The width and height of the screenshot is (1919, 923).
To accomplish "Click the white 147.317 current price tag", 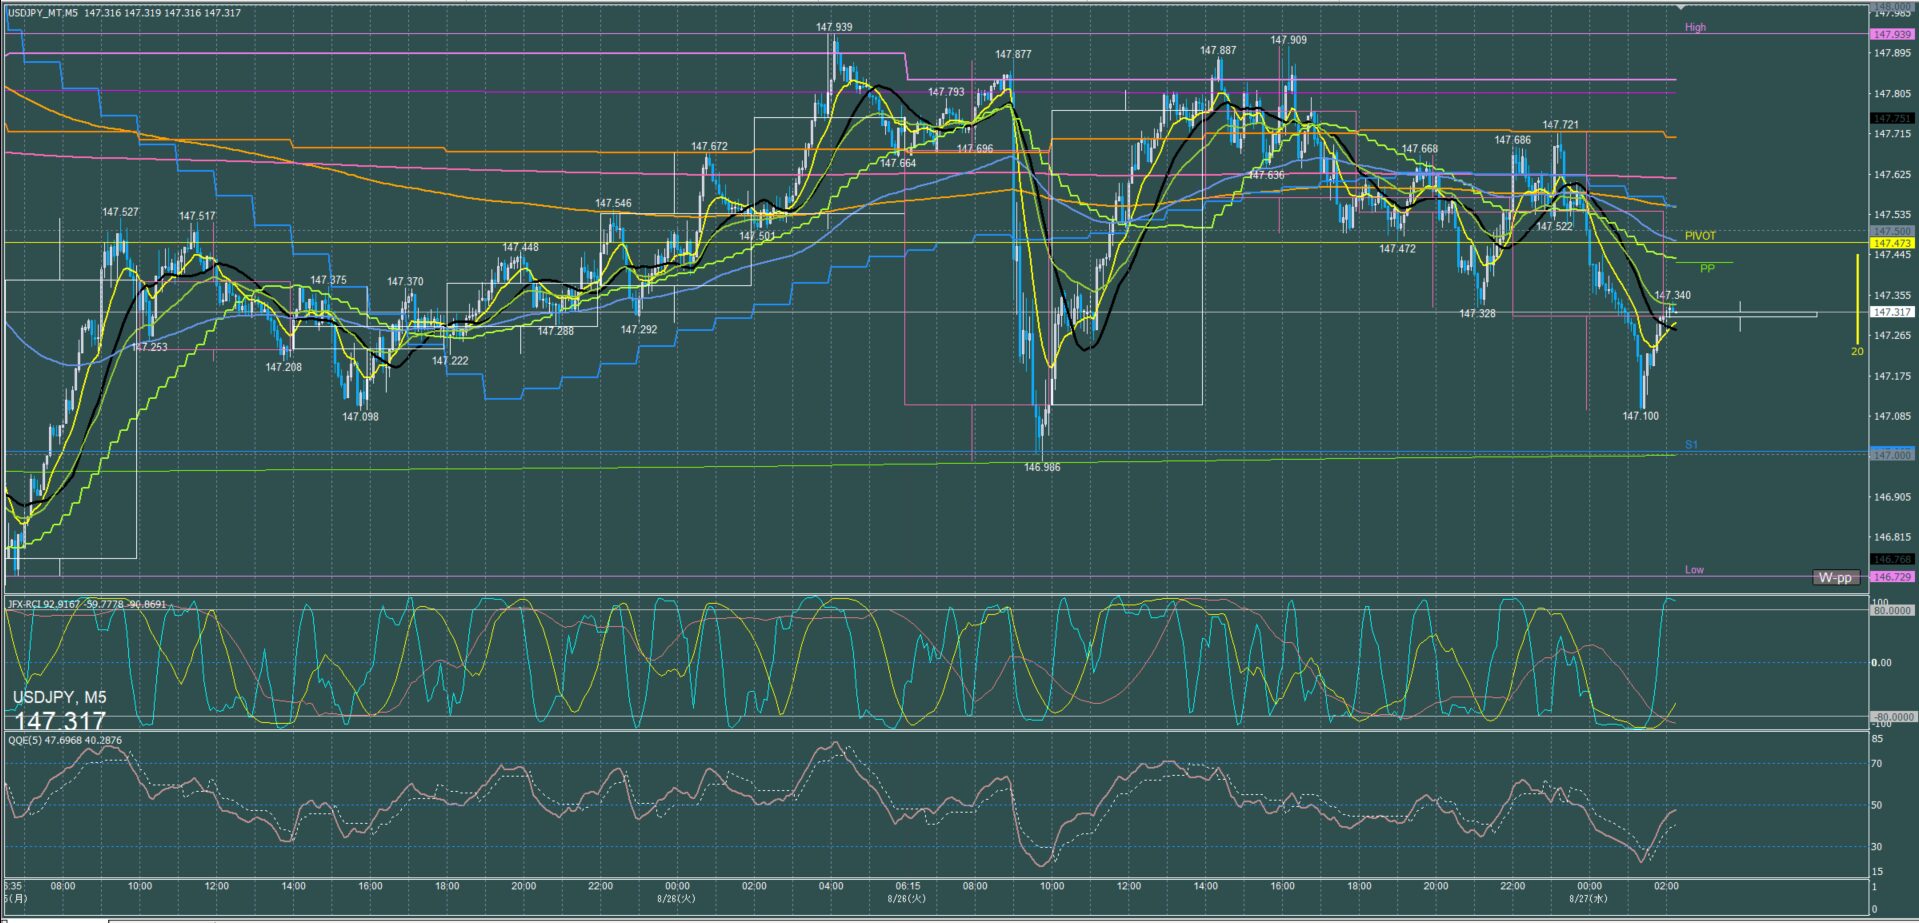I will pos(1891,312).
